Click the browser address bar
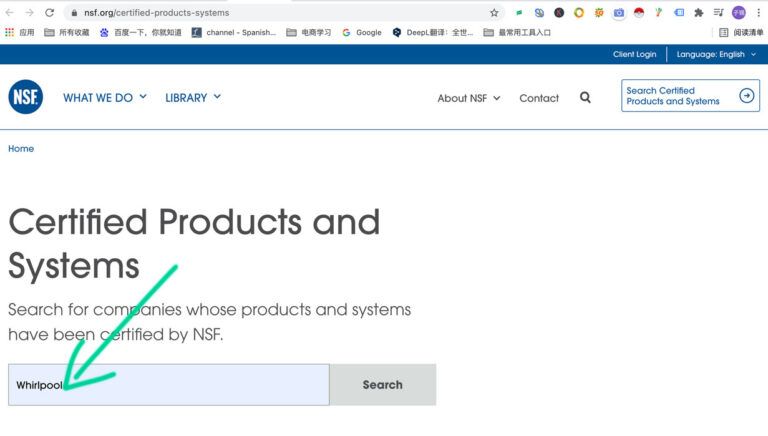768x436 pixels. (x=282, y=13)
